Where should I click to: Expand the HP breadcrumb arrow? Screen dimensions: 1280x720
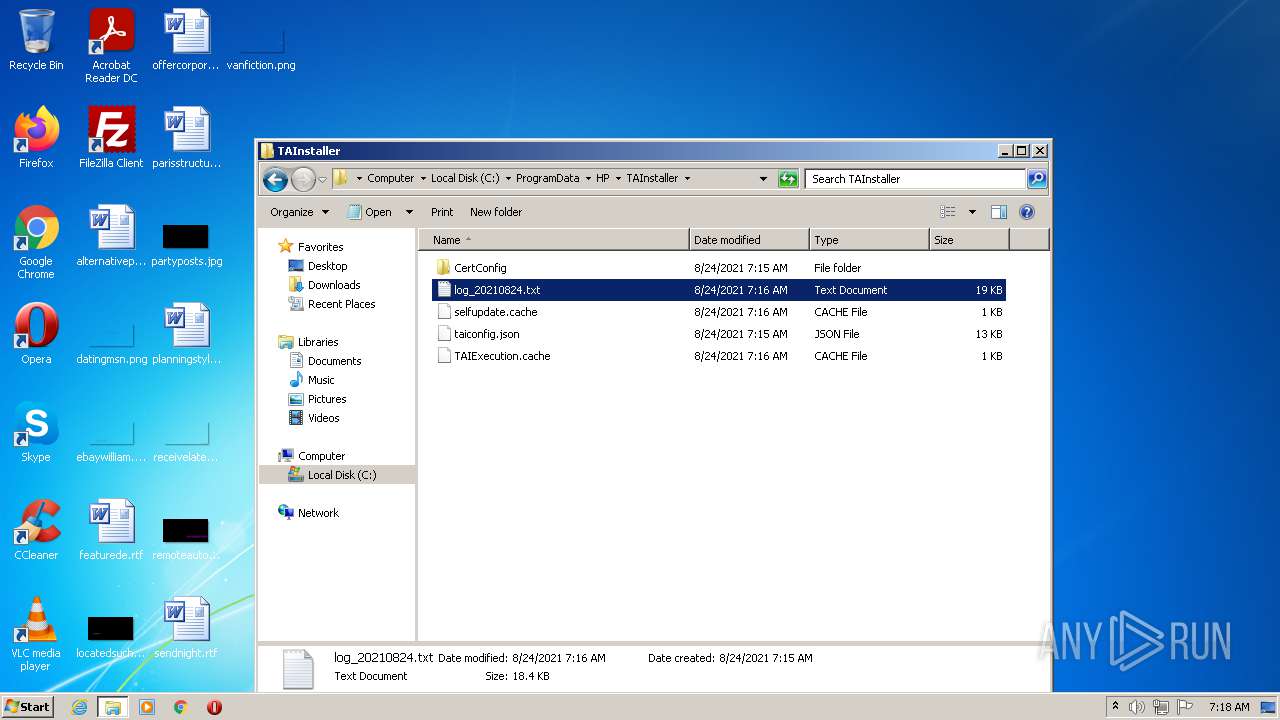[x=618, y=179]
